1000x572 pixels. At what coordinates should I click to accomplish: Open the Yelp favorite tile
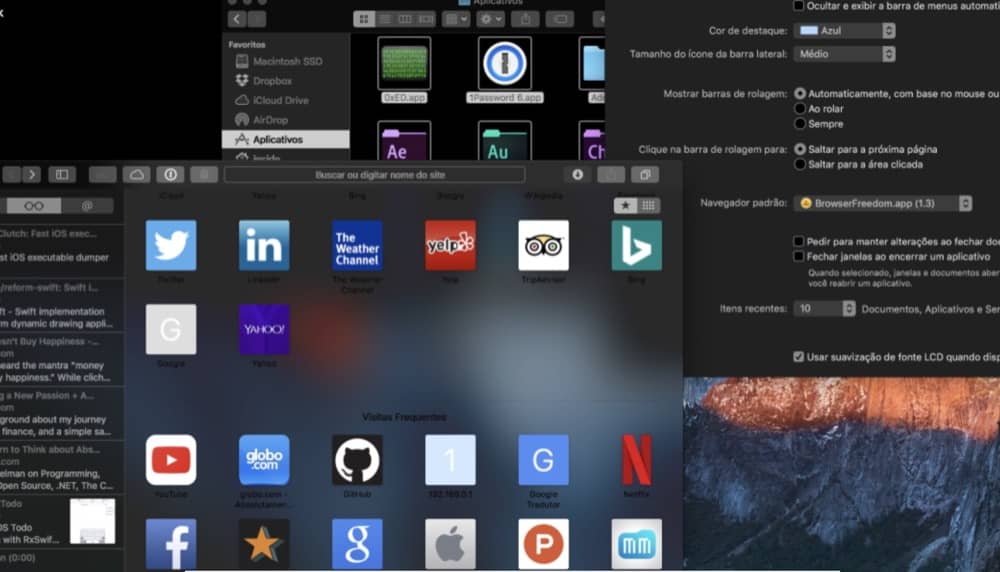450,246
